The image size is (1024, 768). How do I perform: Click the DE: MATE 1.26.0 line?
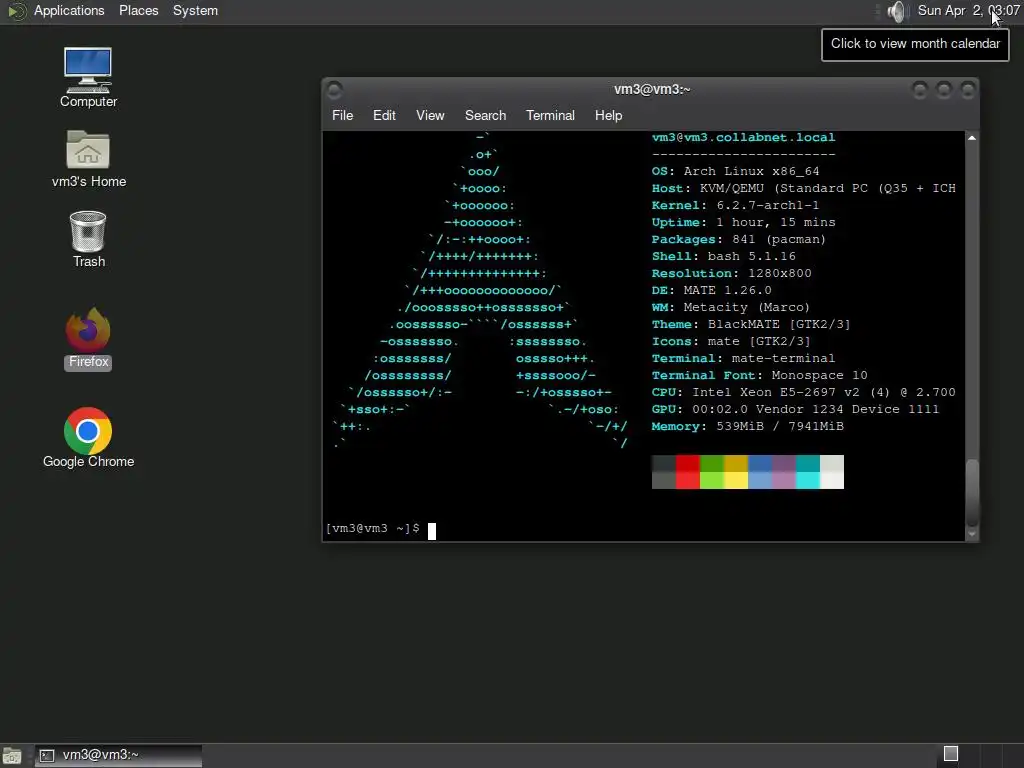coord(711,290)
